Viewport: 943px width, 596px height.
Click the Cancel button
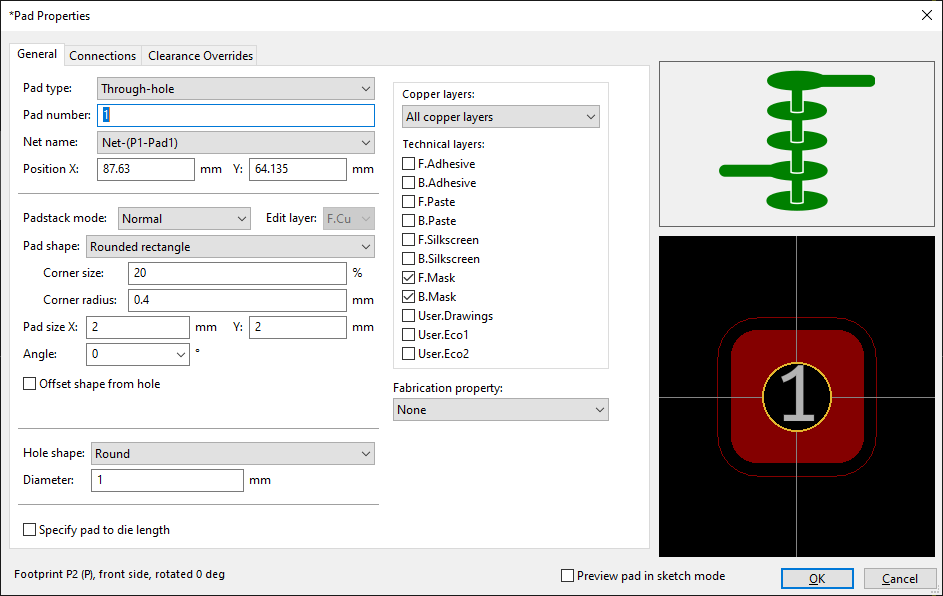[899, 579]
